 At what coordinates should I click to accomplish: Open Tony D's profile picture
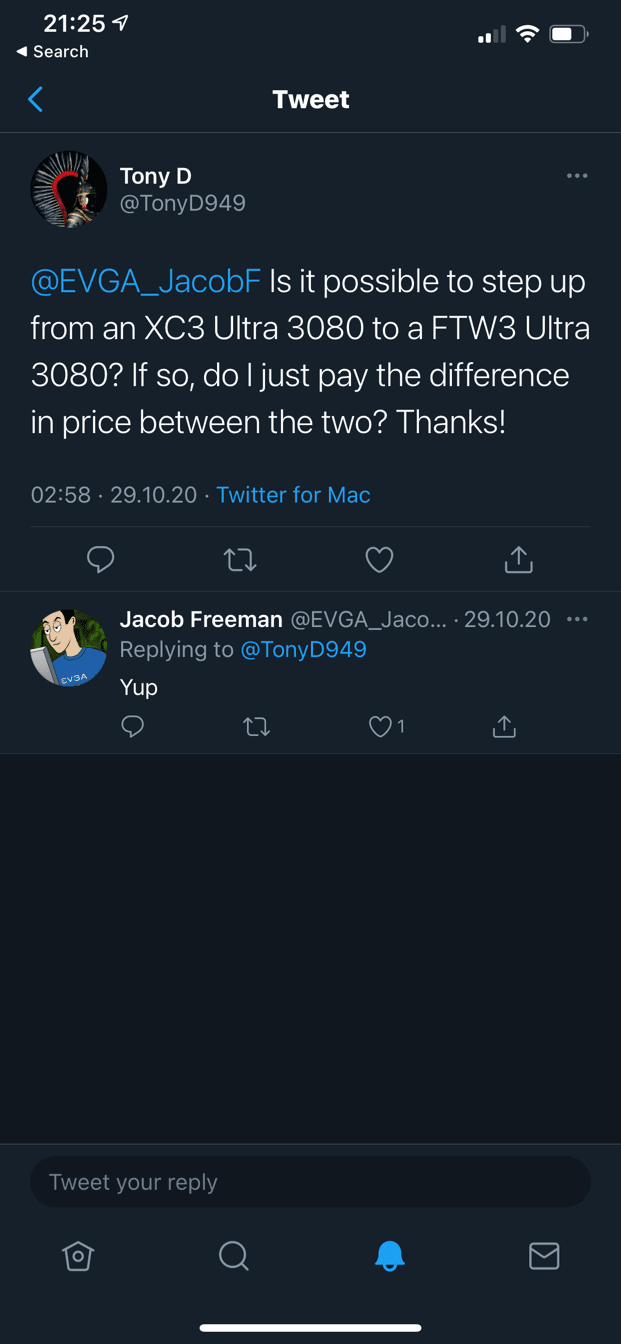pos(69,190)
